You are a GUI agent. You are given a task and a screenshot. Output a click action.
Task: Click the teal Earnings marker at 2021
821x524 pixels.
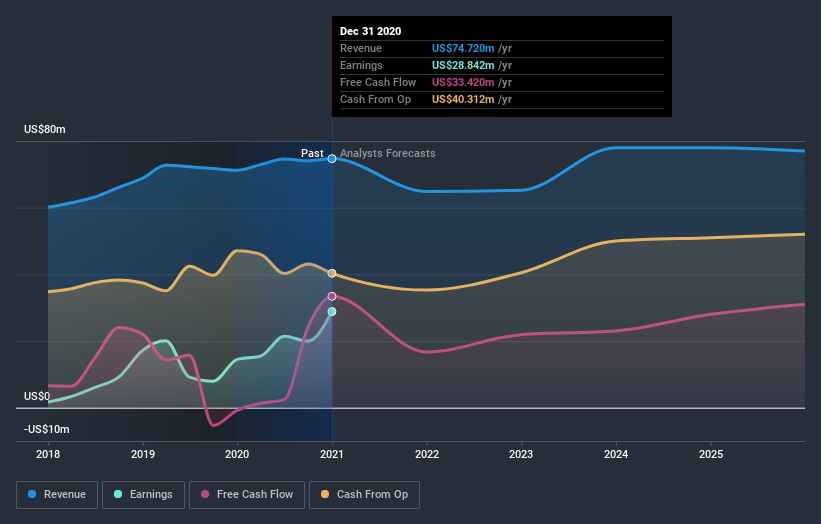332,311
